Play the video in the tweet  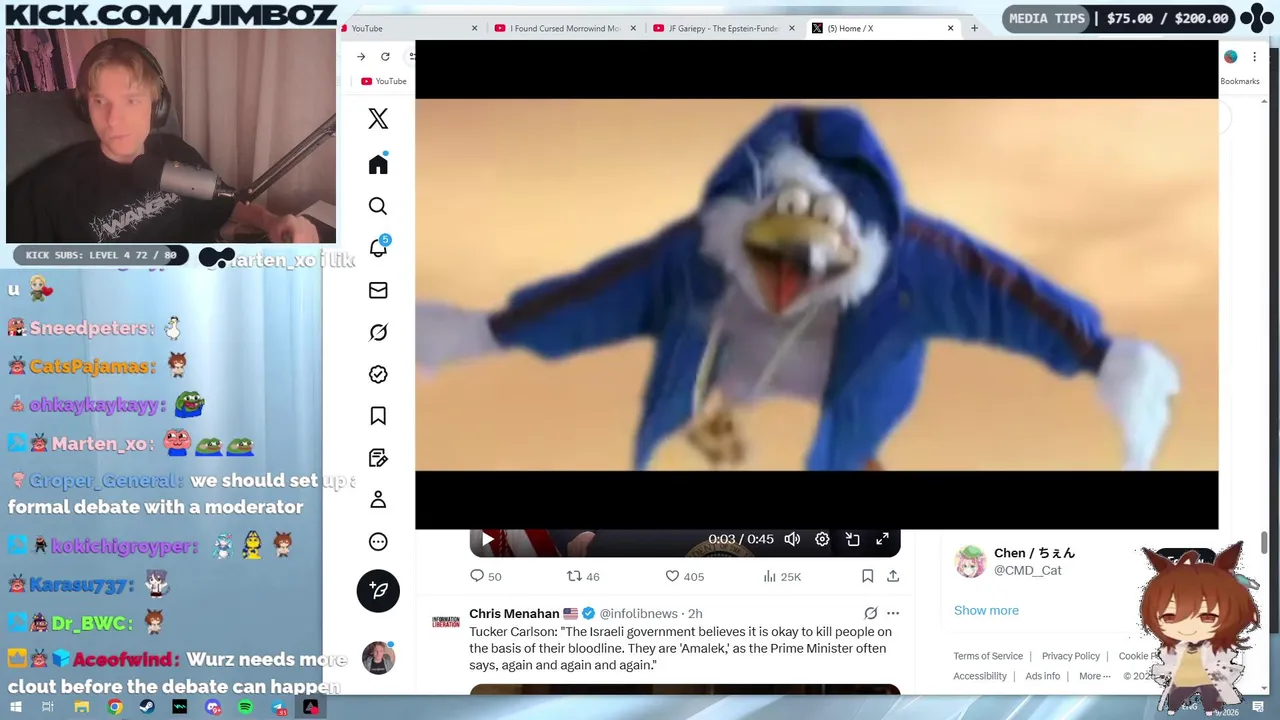click(487, 539)
